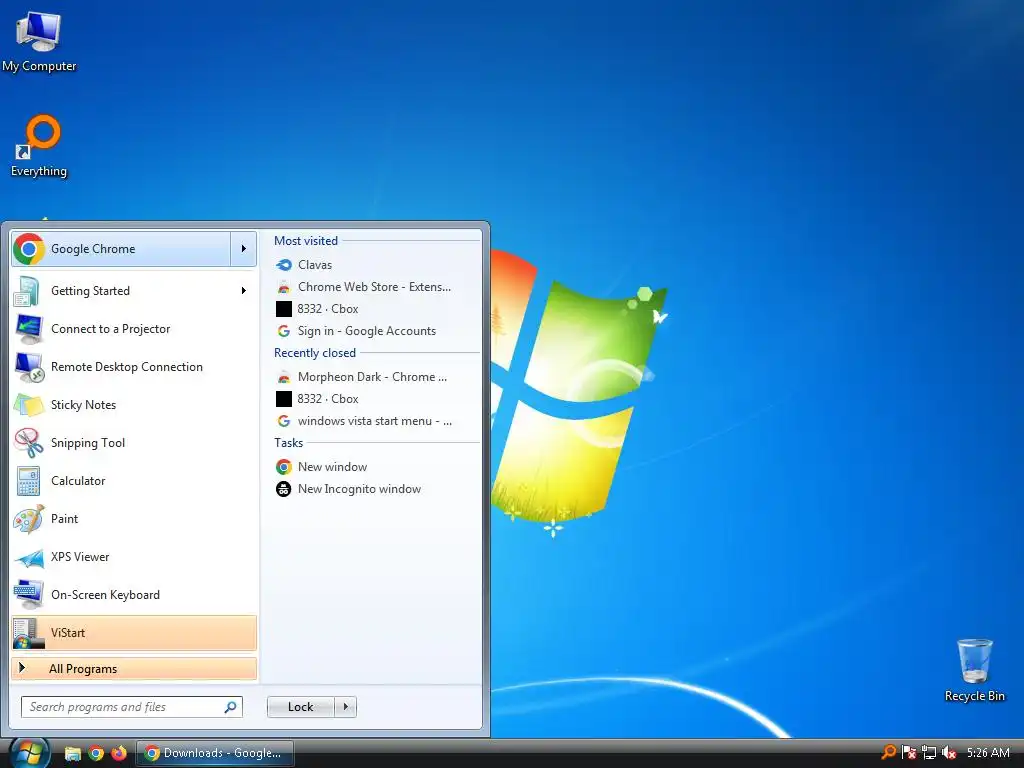Launch Chrome from taskbar quick launch

click(96, 754)
